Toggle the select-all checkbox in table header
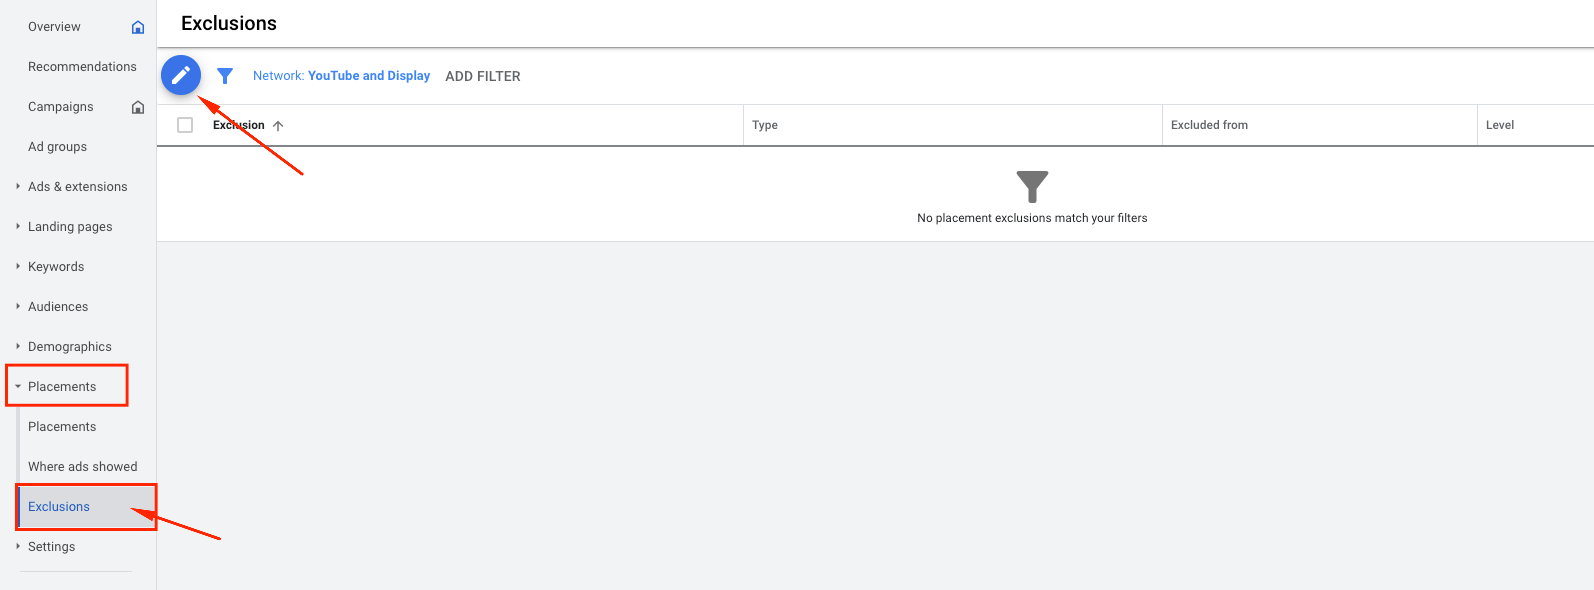This screenshot has height=590, width=1594. 185,125
